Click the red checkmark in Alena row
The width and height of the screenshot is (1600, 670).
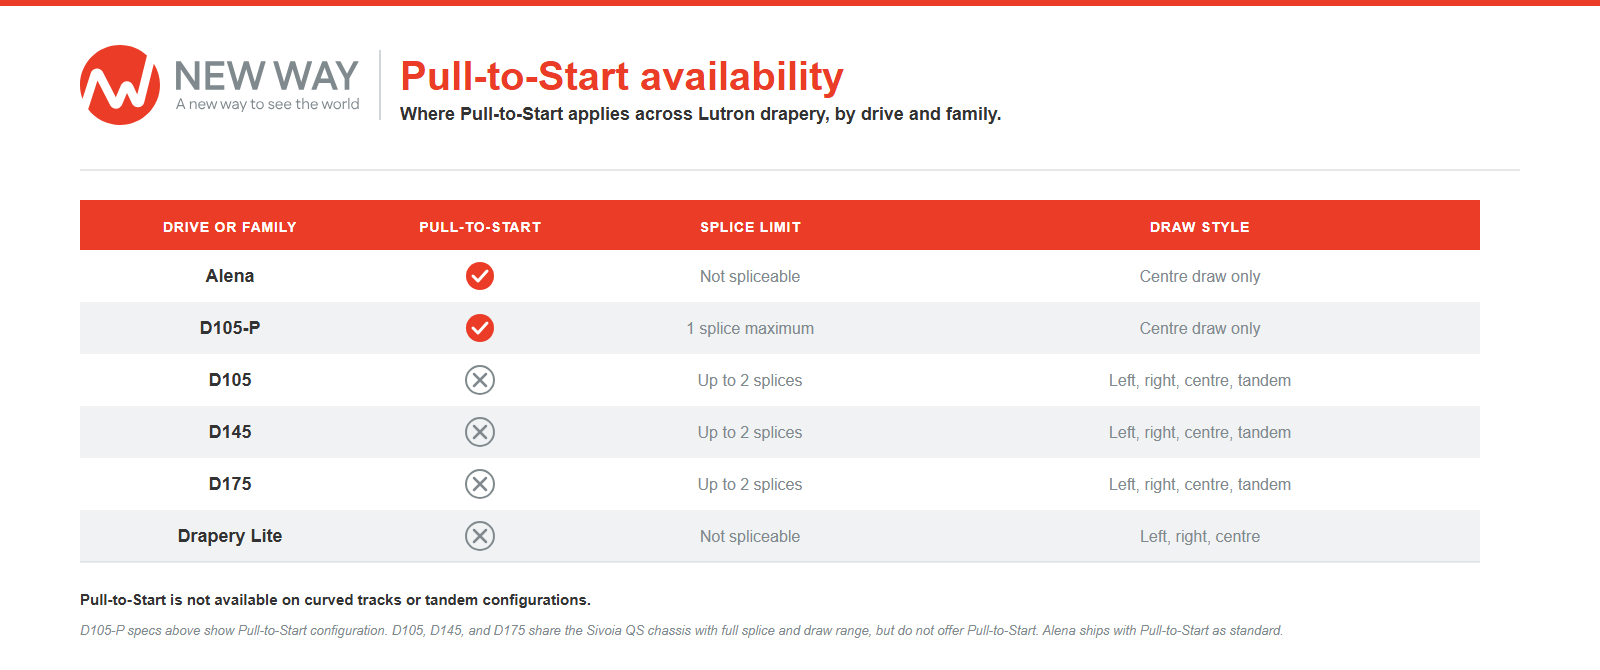click(480, 276)
